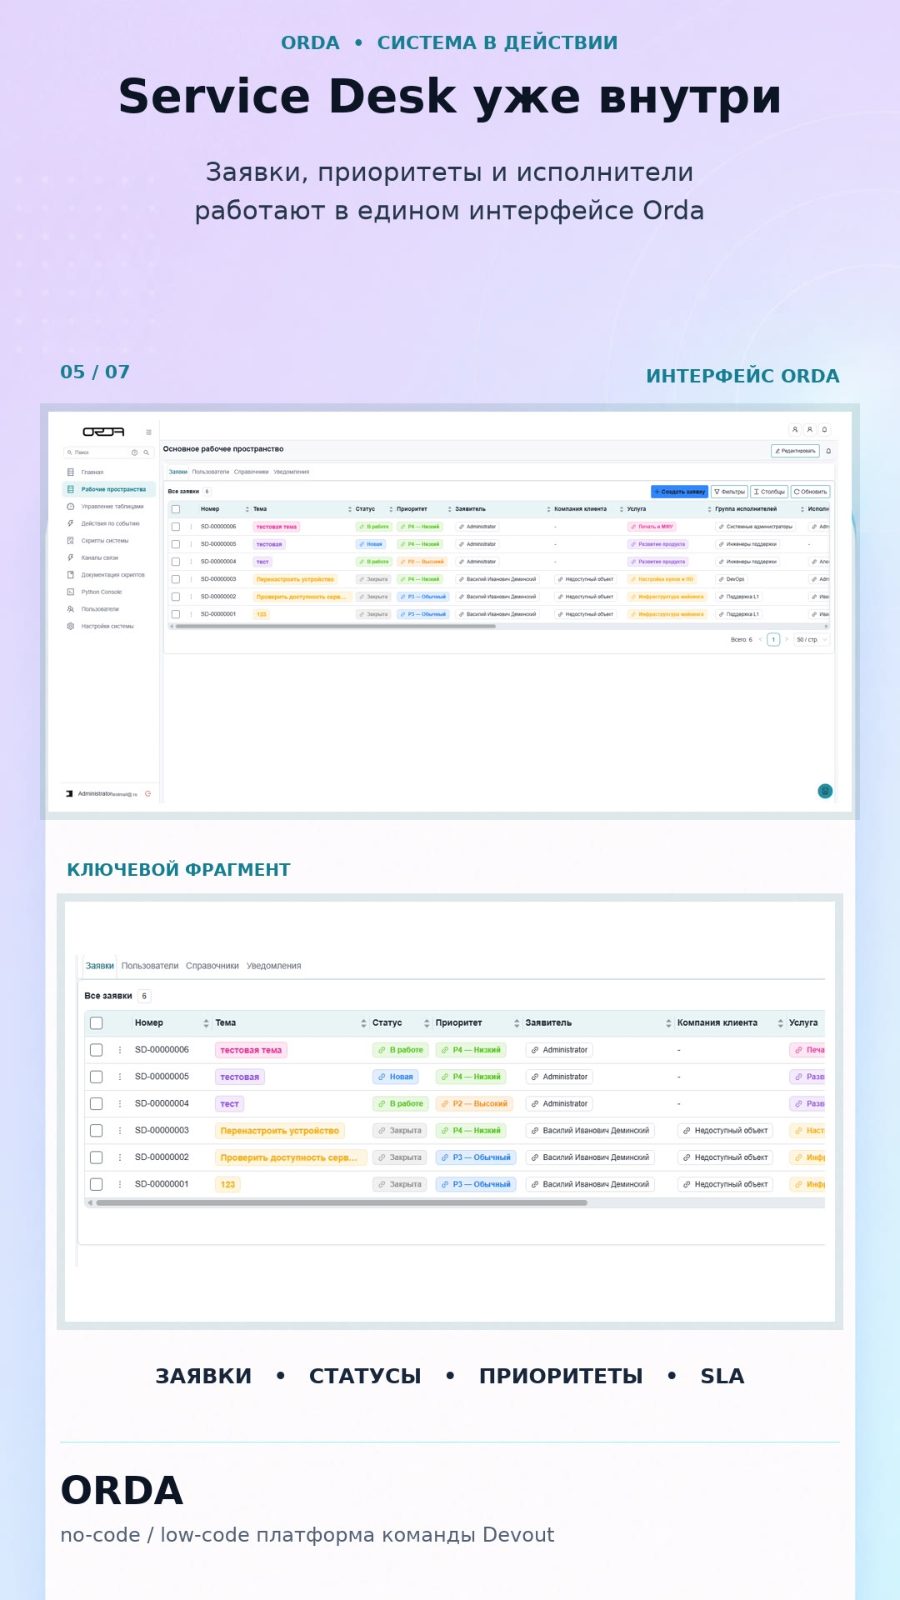The height and width of the screenshot is (1600, 900).
Task: Click Обновить button
Action: [810, 491]
